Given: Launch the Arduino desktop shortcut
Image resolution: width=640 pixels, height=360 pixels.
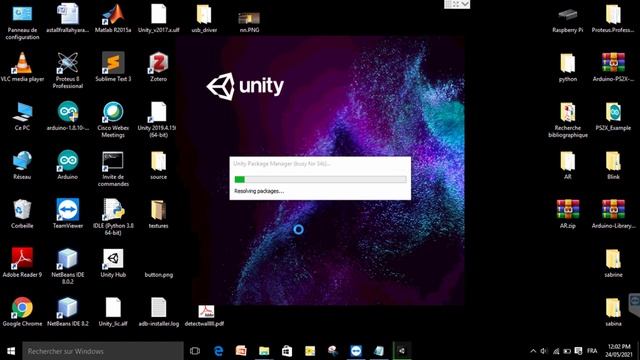Looking at the screenshot, I should (68, 165).
